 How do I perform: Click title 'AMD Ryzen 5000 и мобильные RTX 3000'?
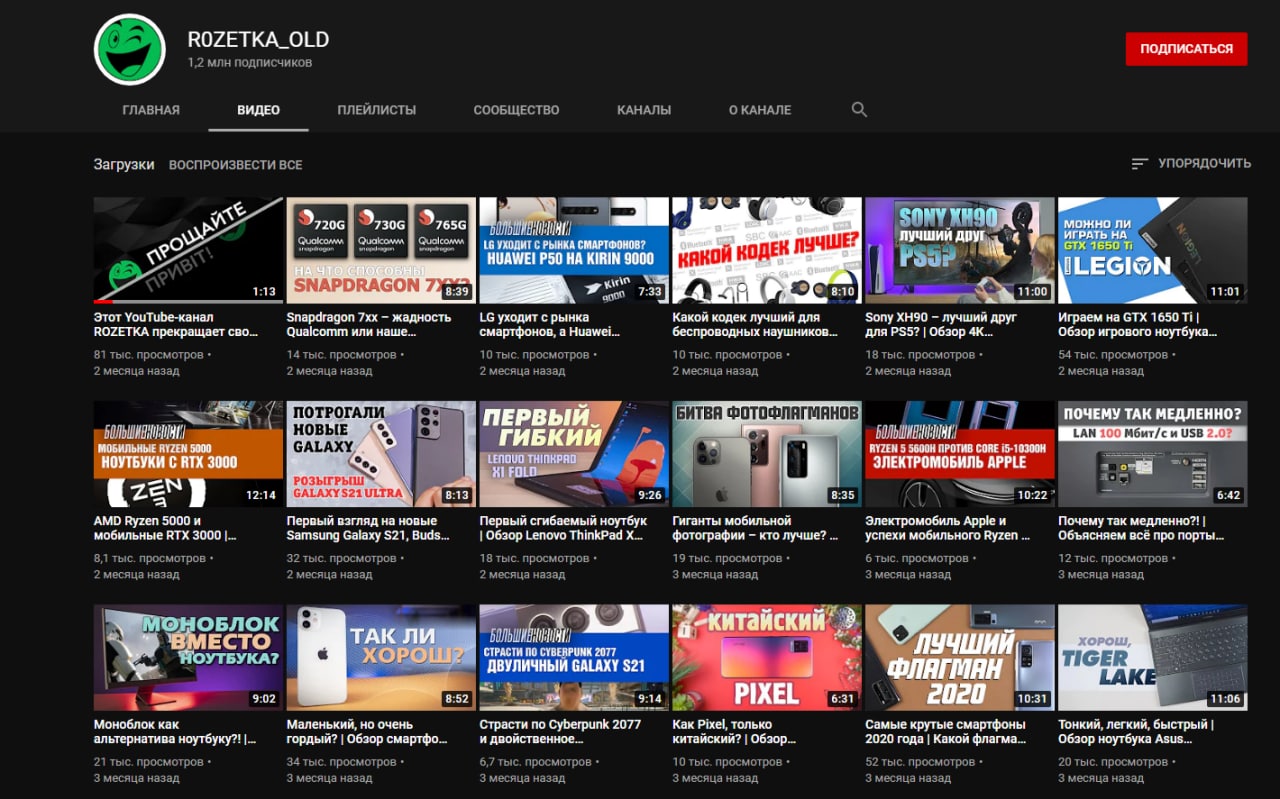165,528
